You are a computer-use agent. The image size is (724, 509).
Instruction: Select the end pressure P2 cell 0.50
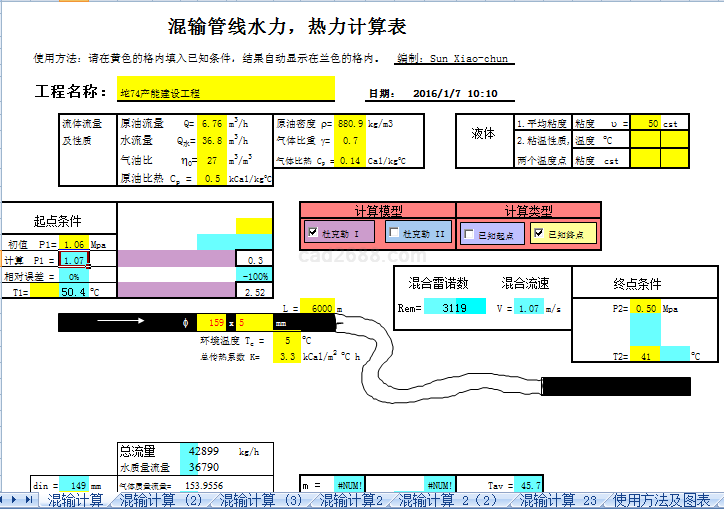[x=646, y=309]
